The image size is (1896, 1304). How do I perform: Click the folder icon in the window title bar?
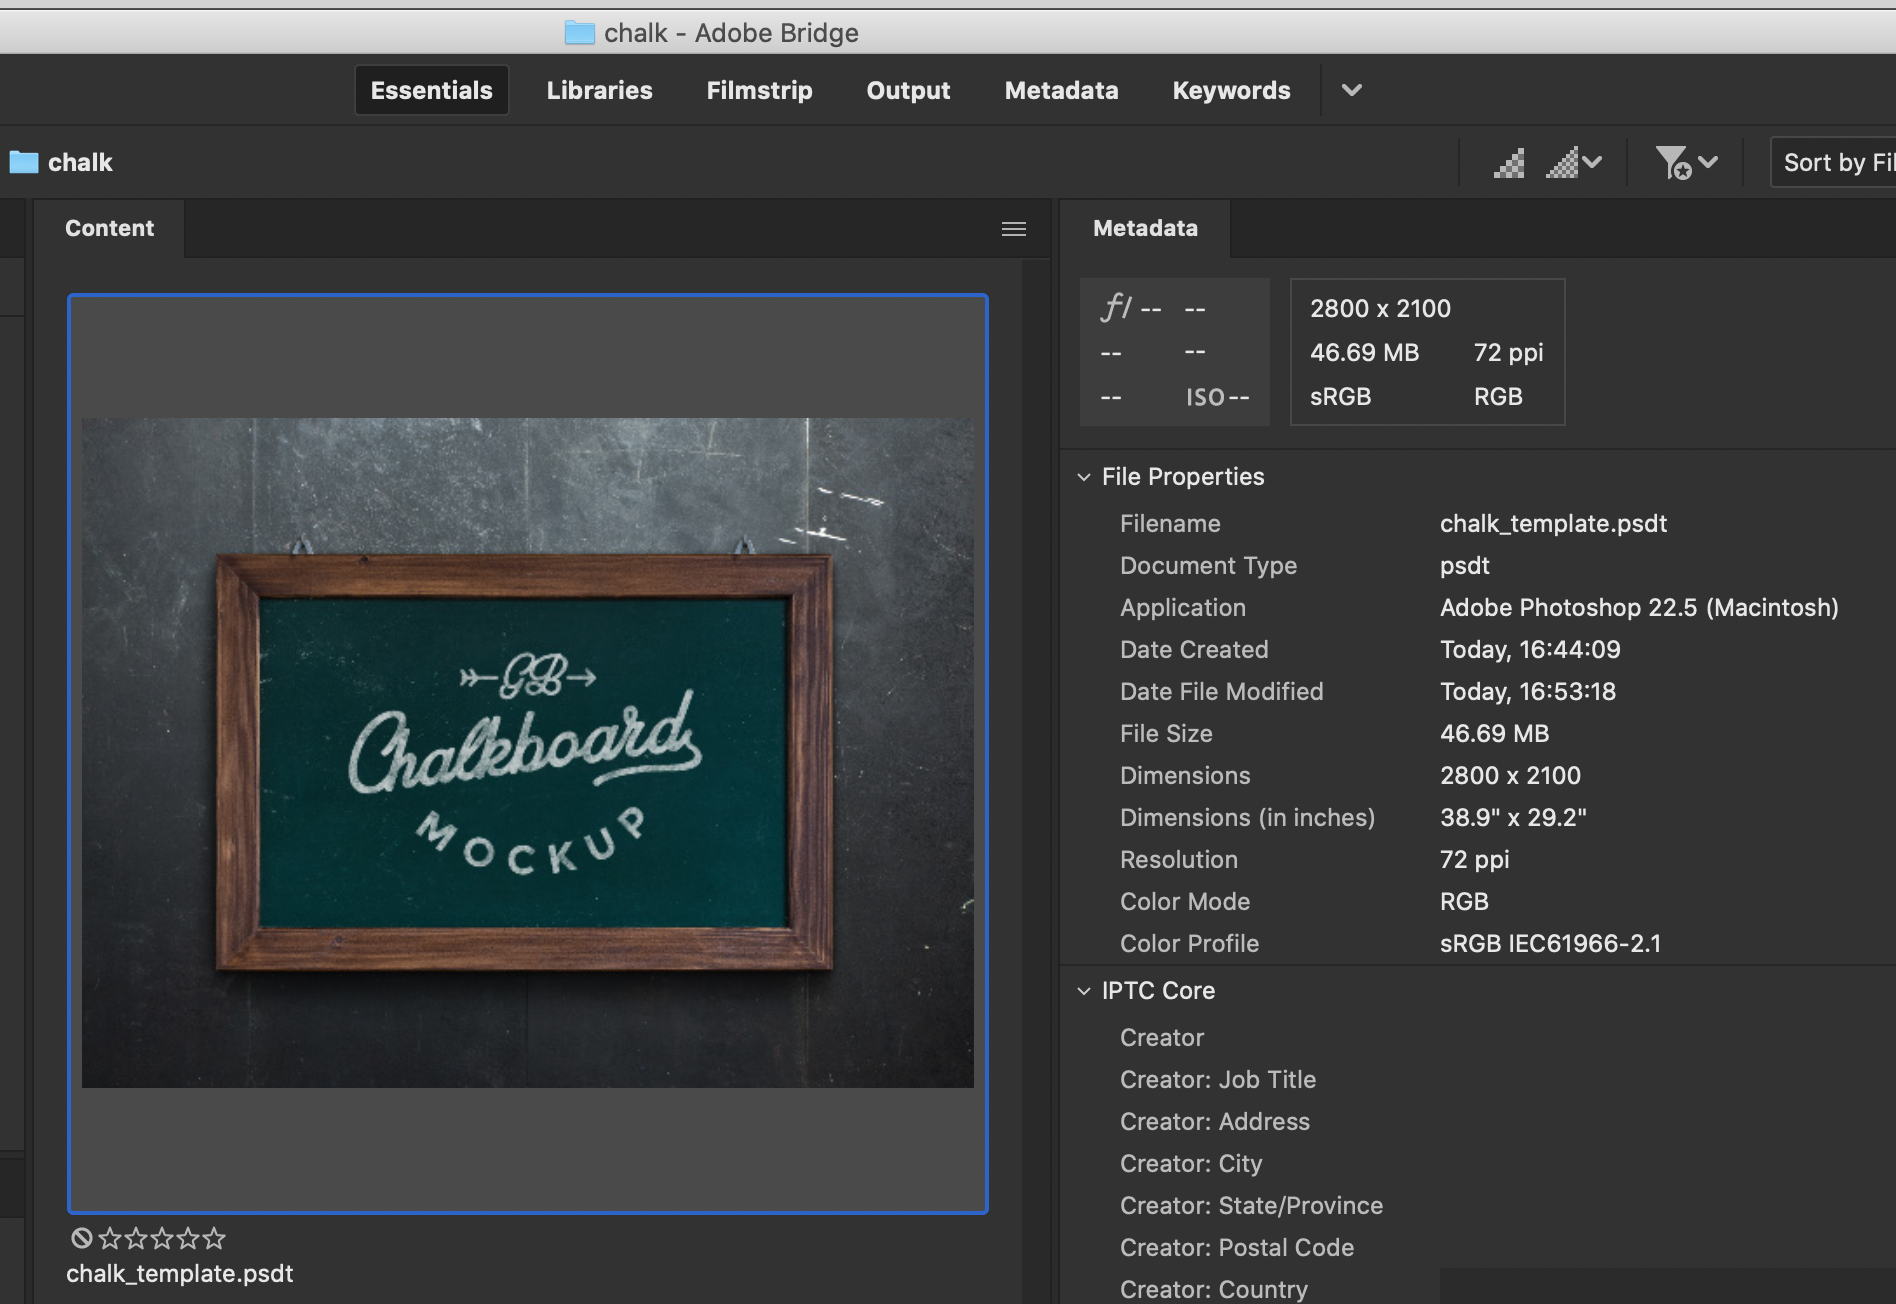click(x=580, y=32)
